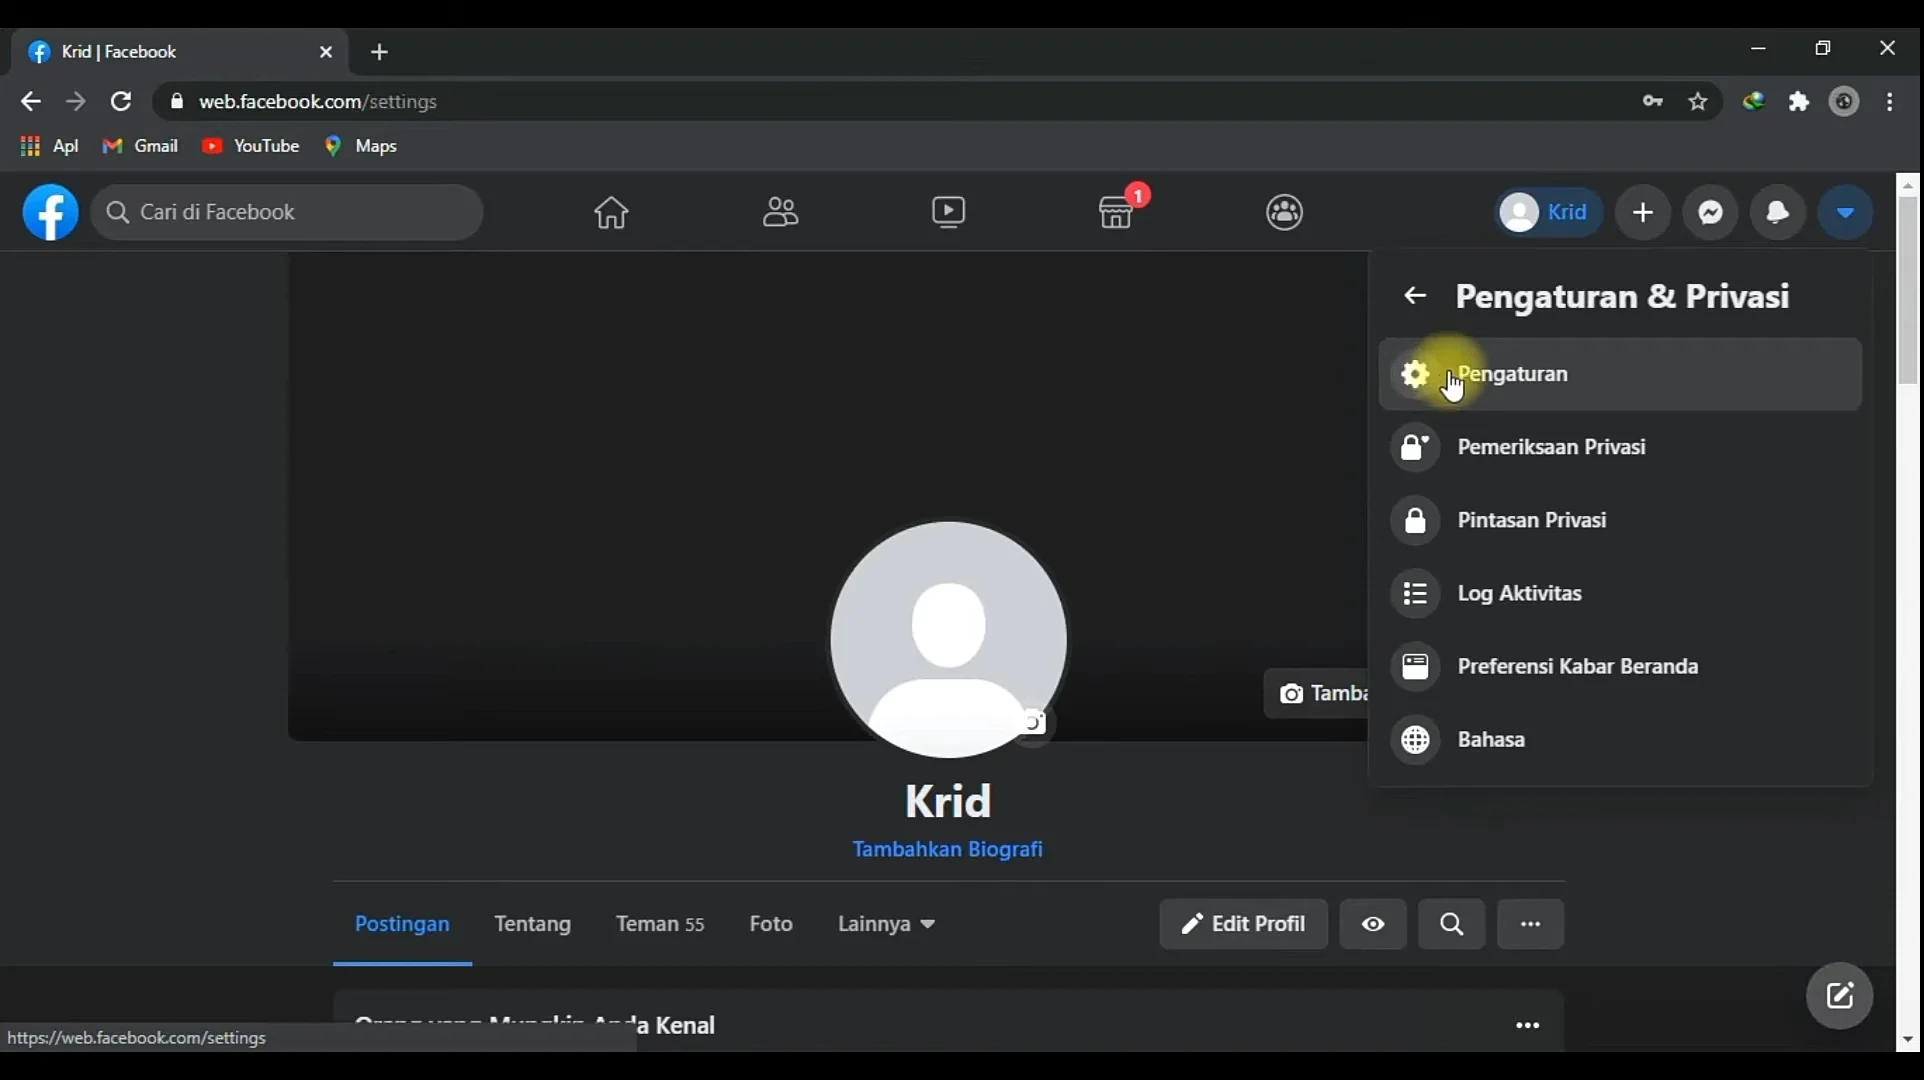Expand the Lainnya dropdown on profile
The image size is (1924, 1080).
(885, 923)
